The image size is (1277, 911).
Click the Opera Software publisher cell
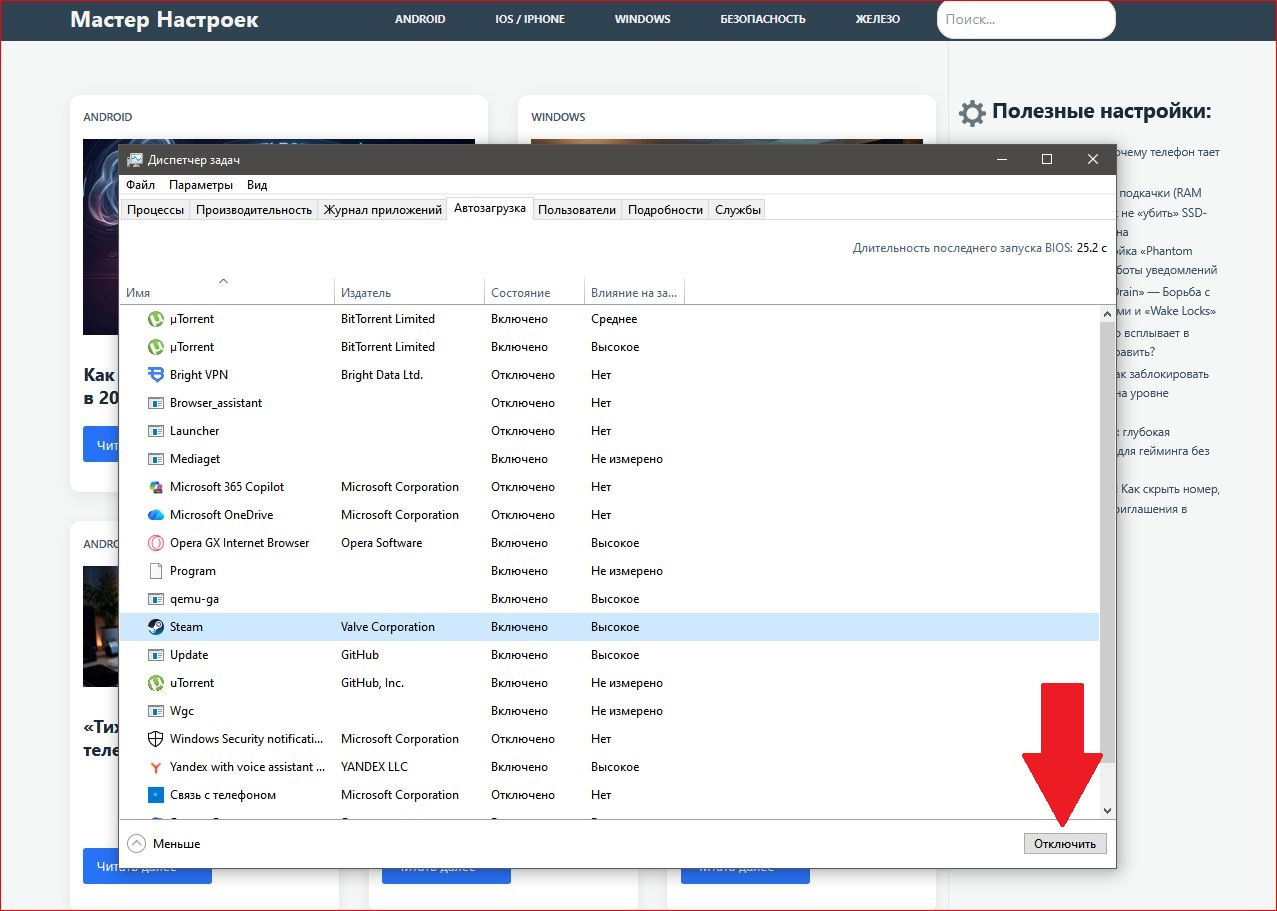click(x=382, y=543)
